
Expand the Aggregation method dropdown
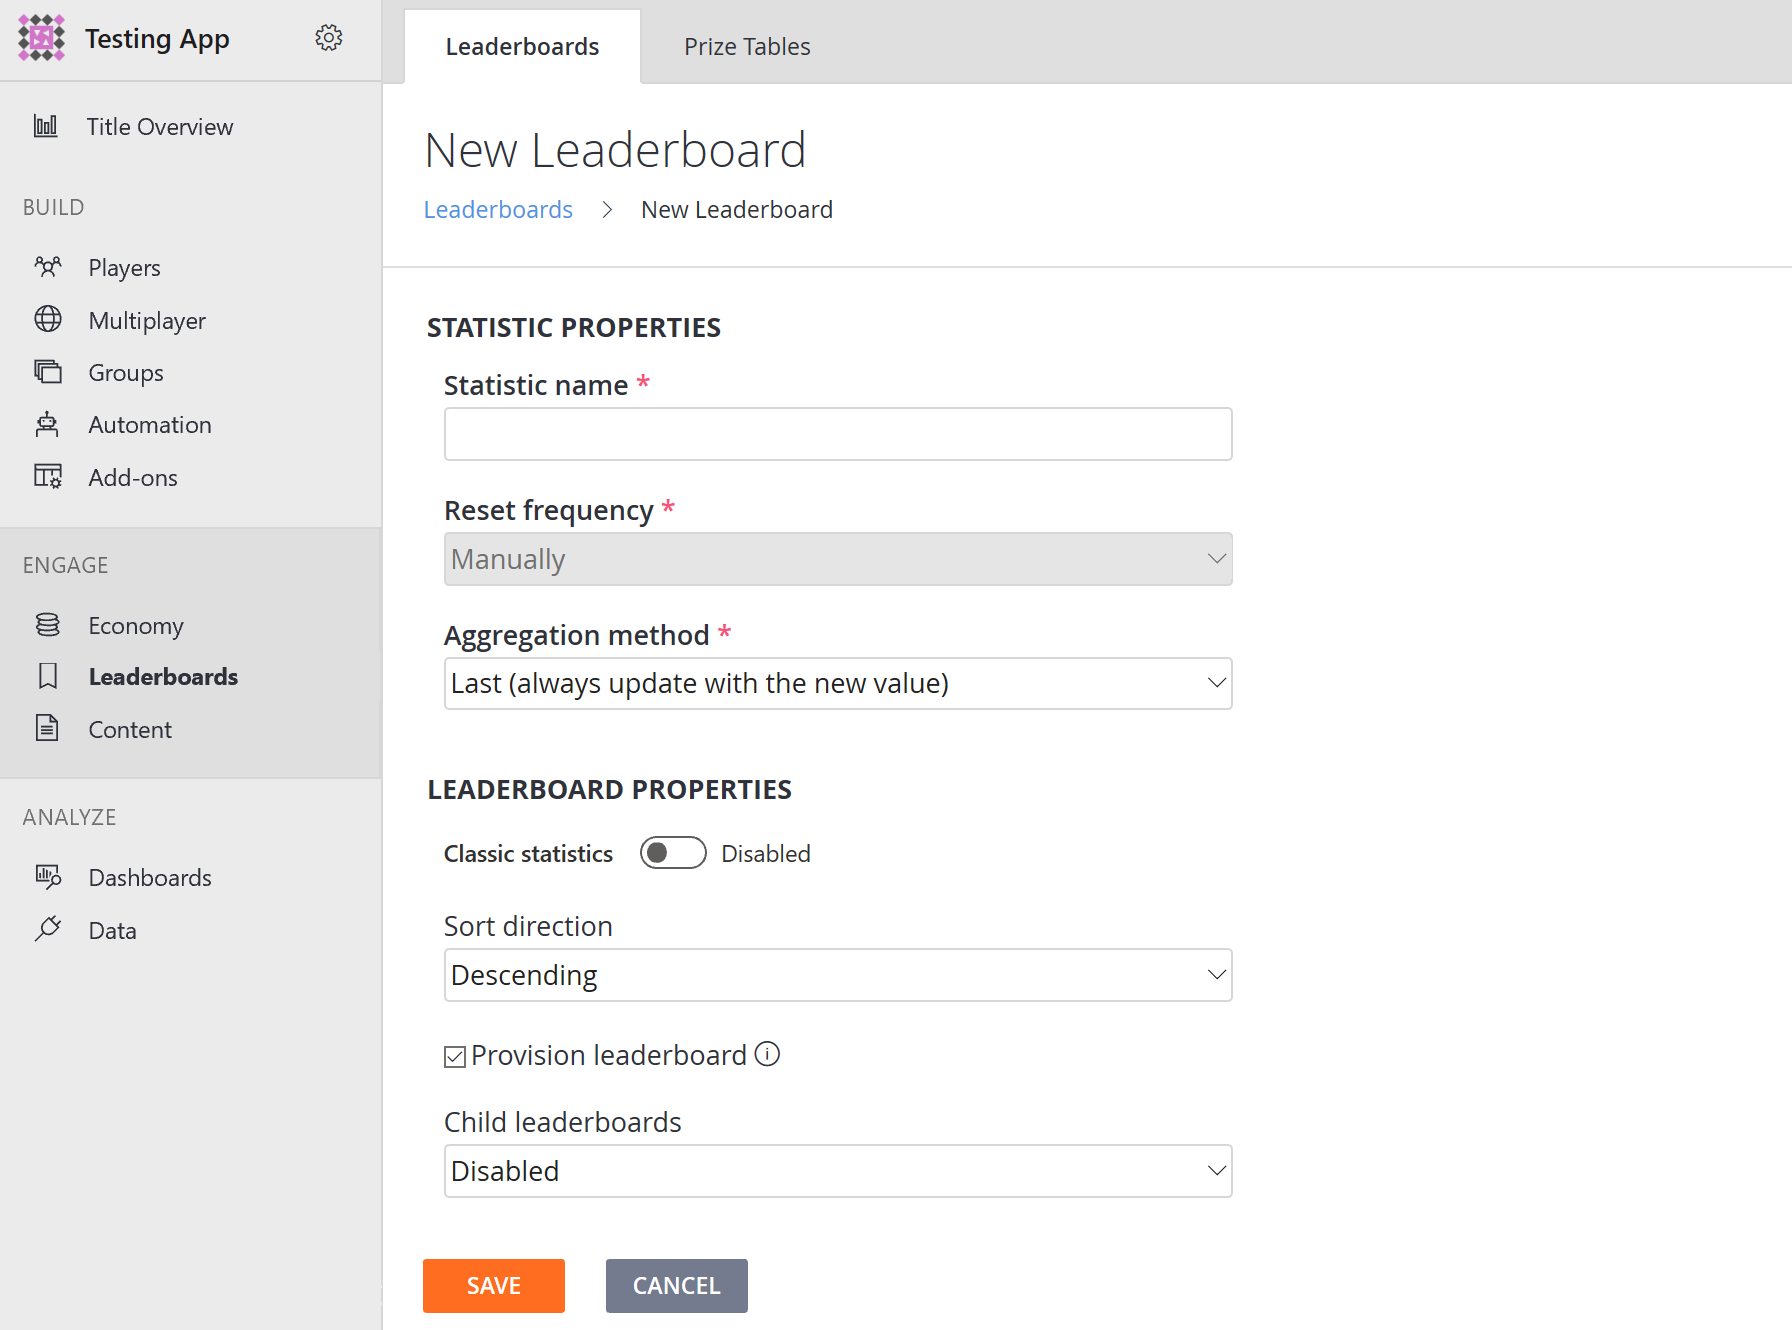pos(838,683)
